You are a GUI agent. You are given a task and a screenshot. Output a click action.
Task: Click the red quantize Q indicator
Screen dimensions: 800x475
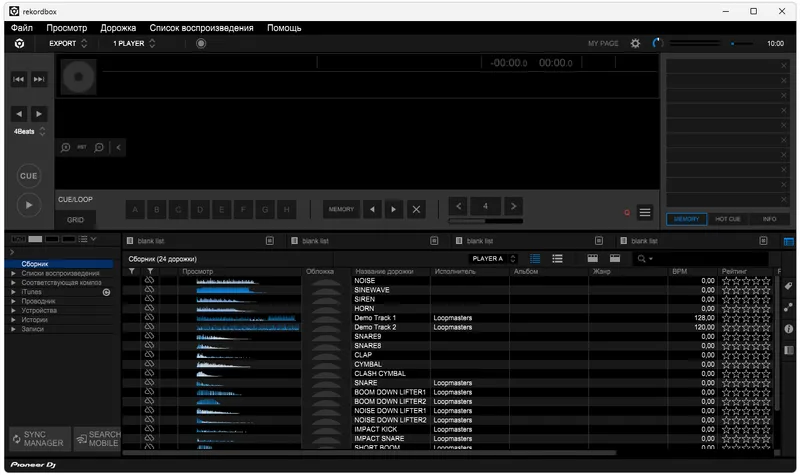click(x=627, y=213)
